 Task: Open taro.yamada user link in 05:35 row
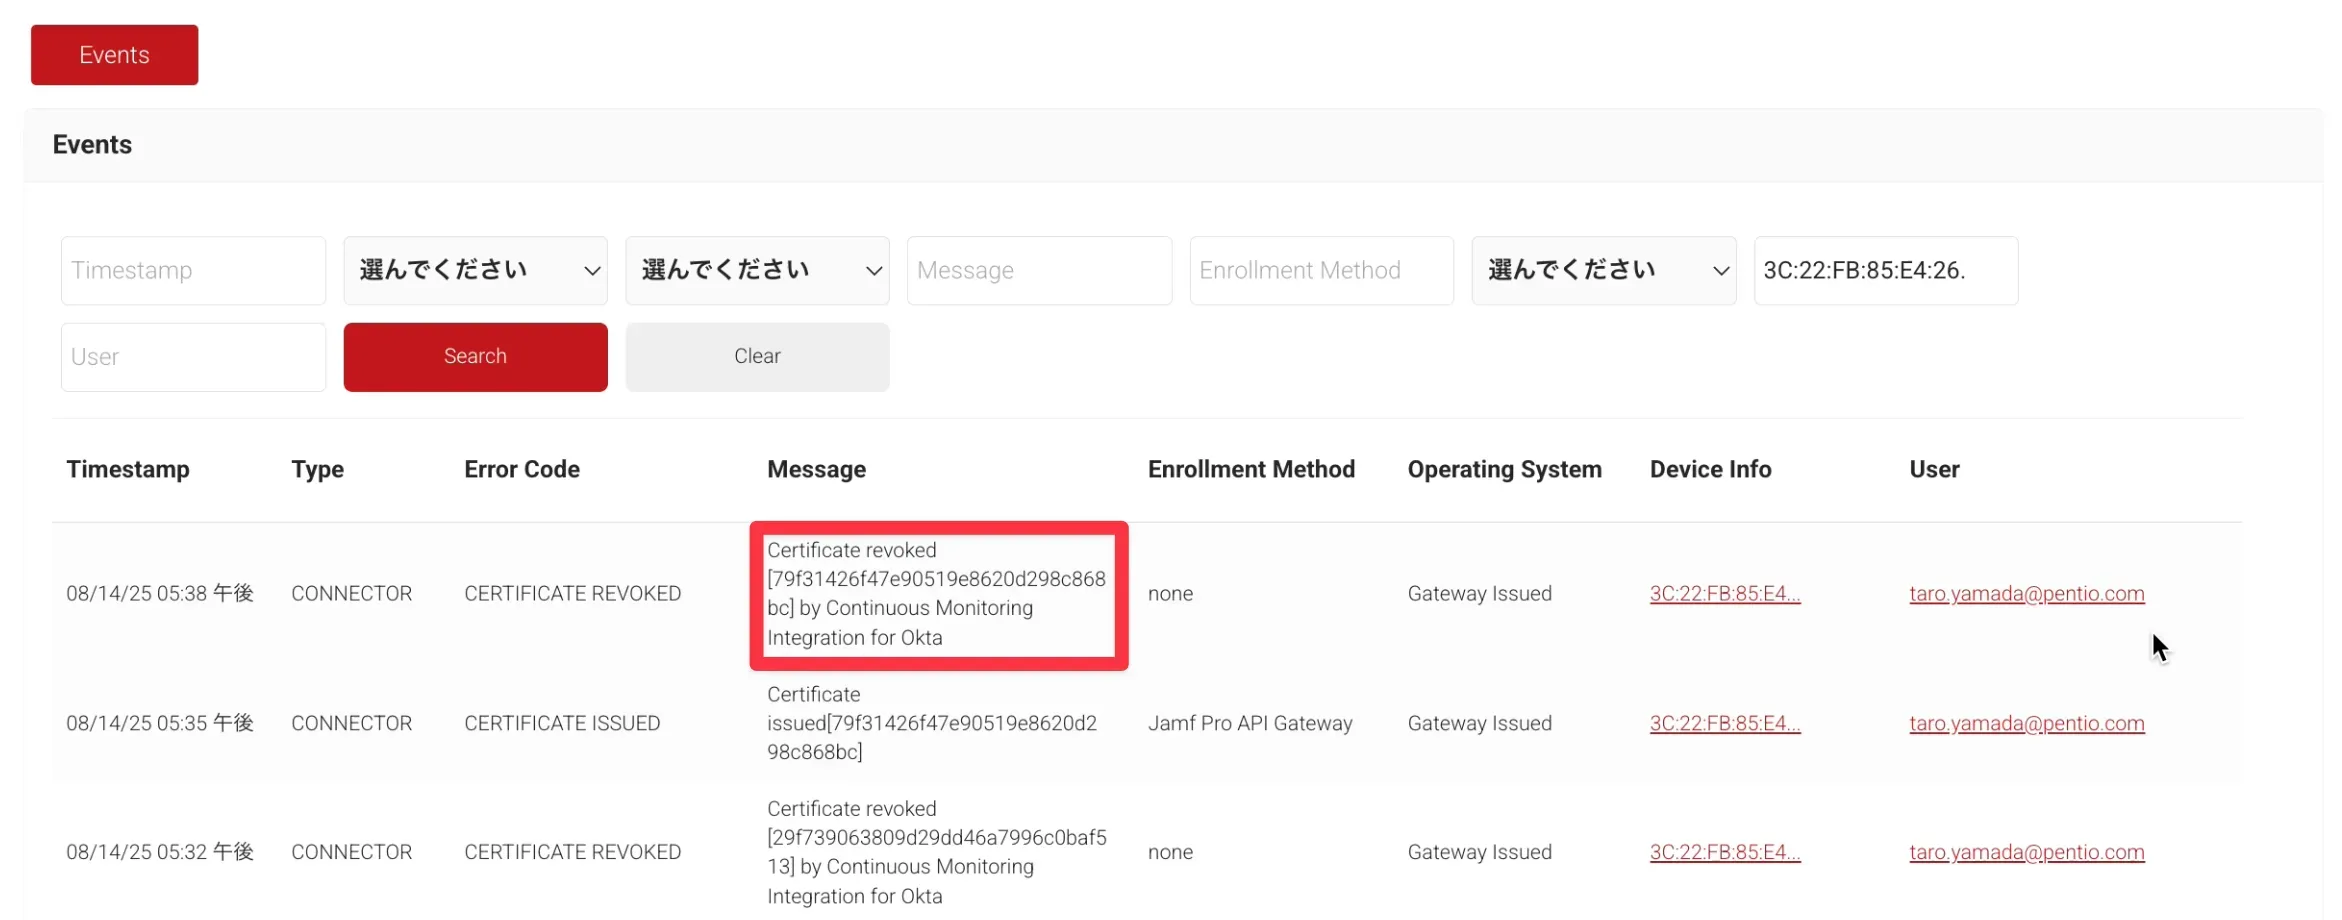(2026, 723)
